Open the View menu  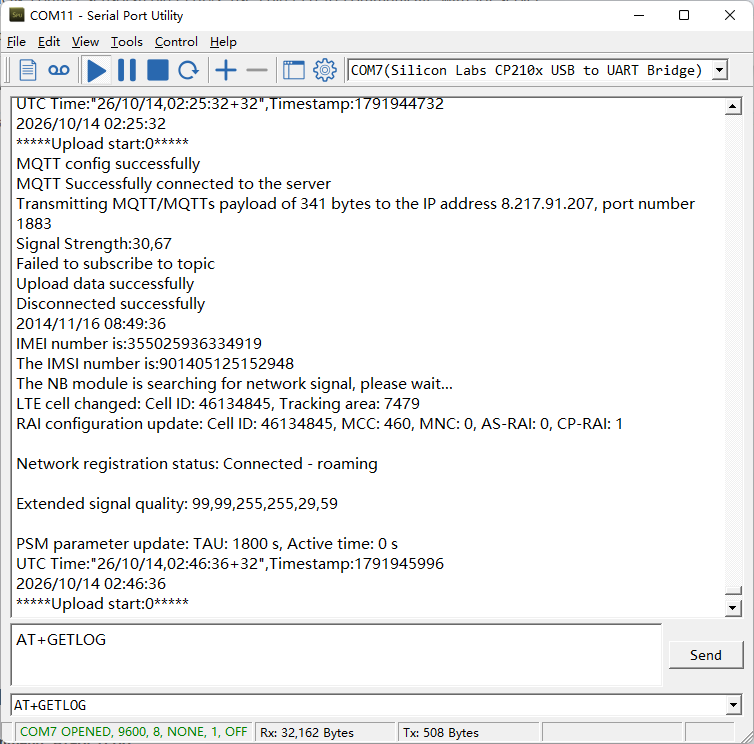85,42
